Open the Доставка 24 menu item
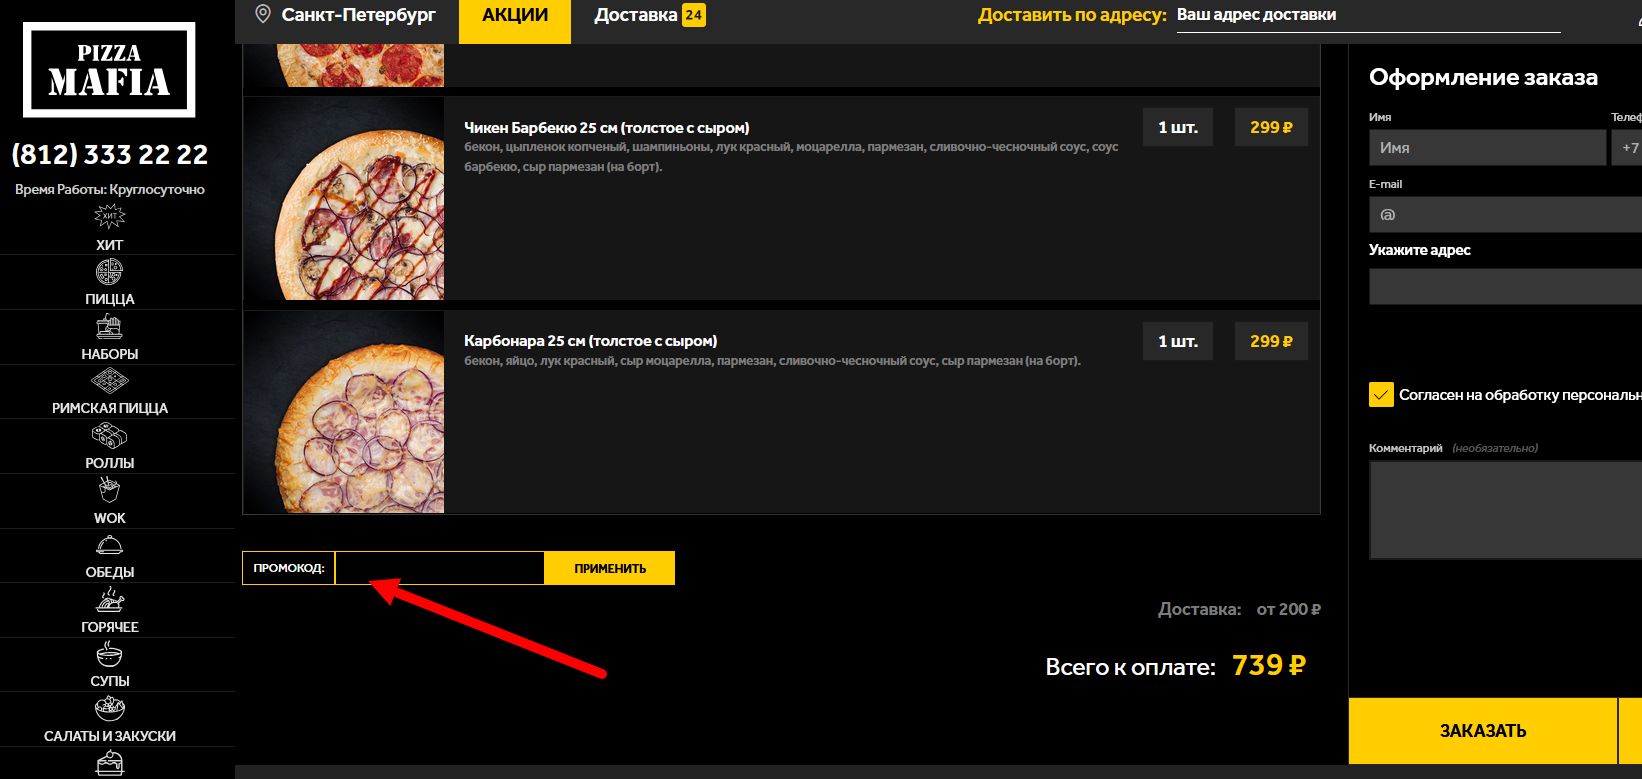Image resolution: width=1642 pixels, height=779 pixels. tap(649, 16)
